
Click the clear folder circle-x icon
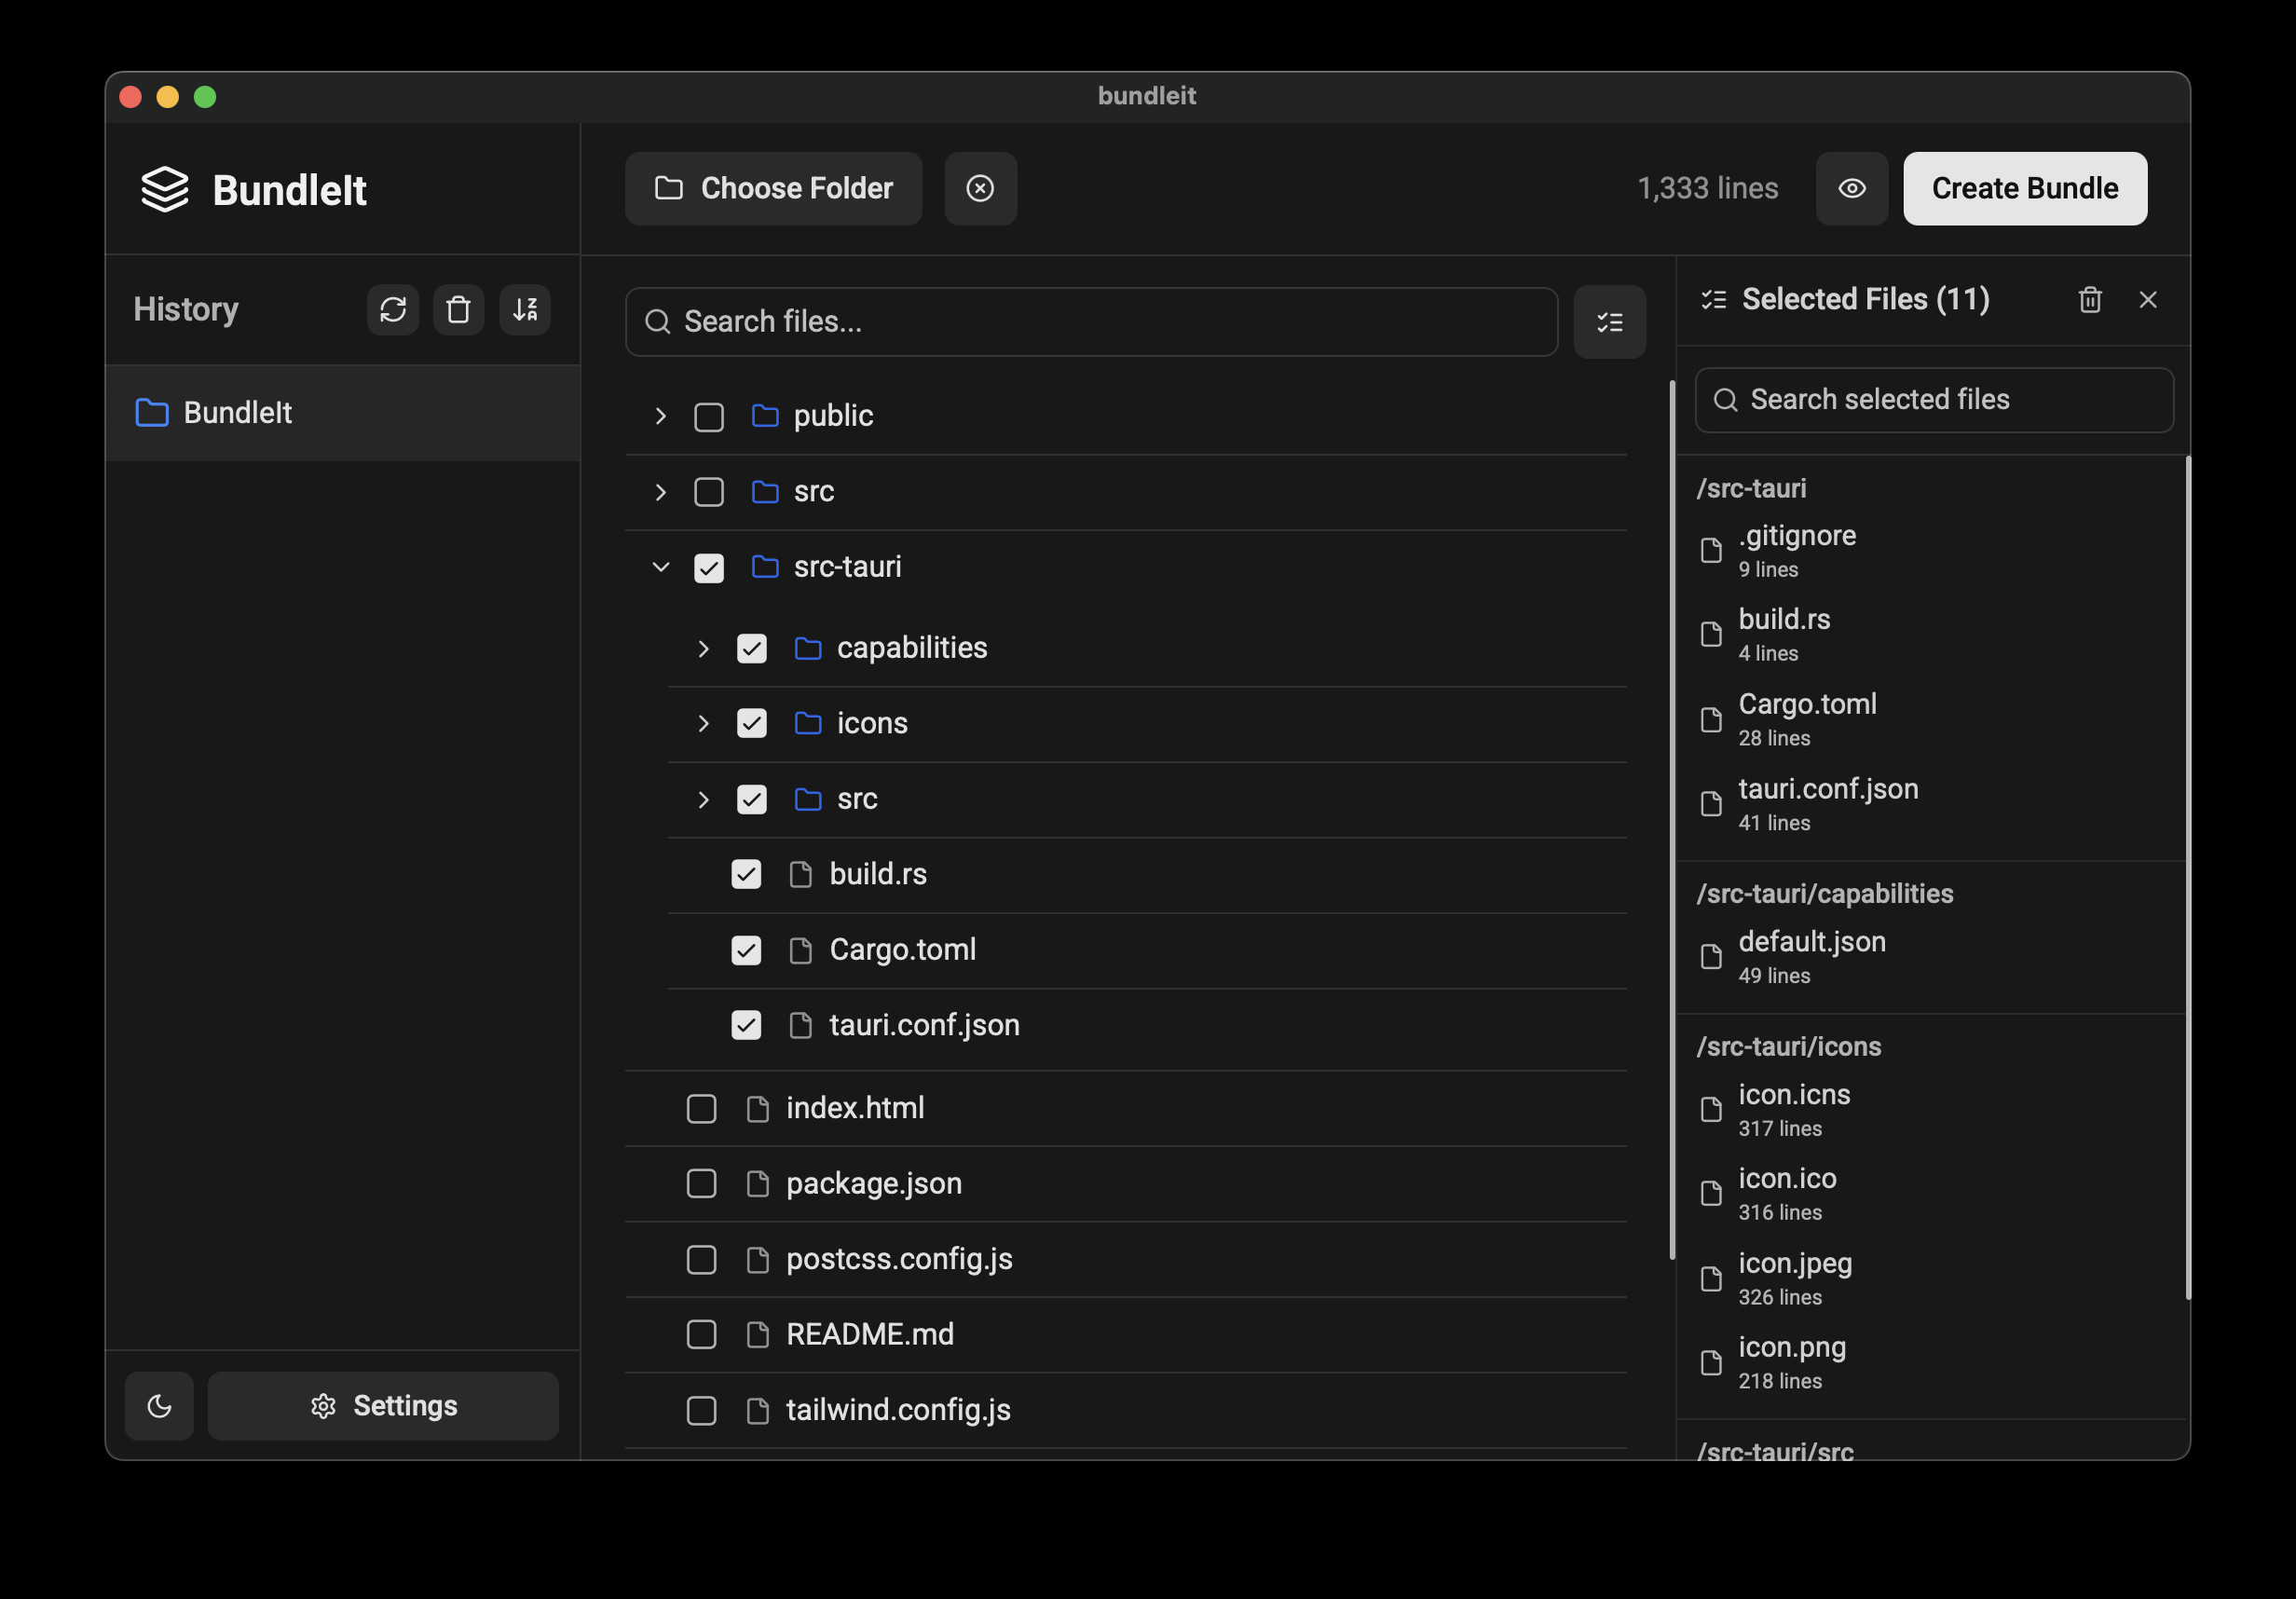[x=980, y=188]
